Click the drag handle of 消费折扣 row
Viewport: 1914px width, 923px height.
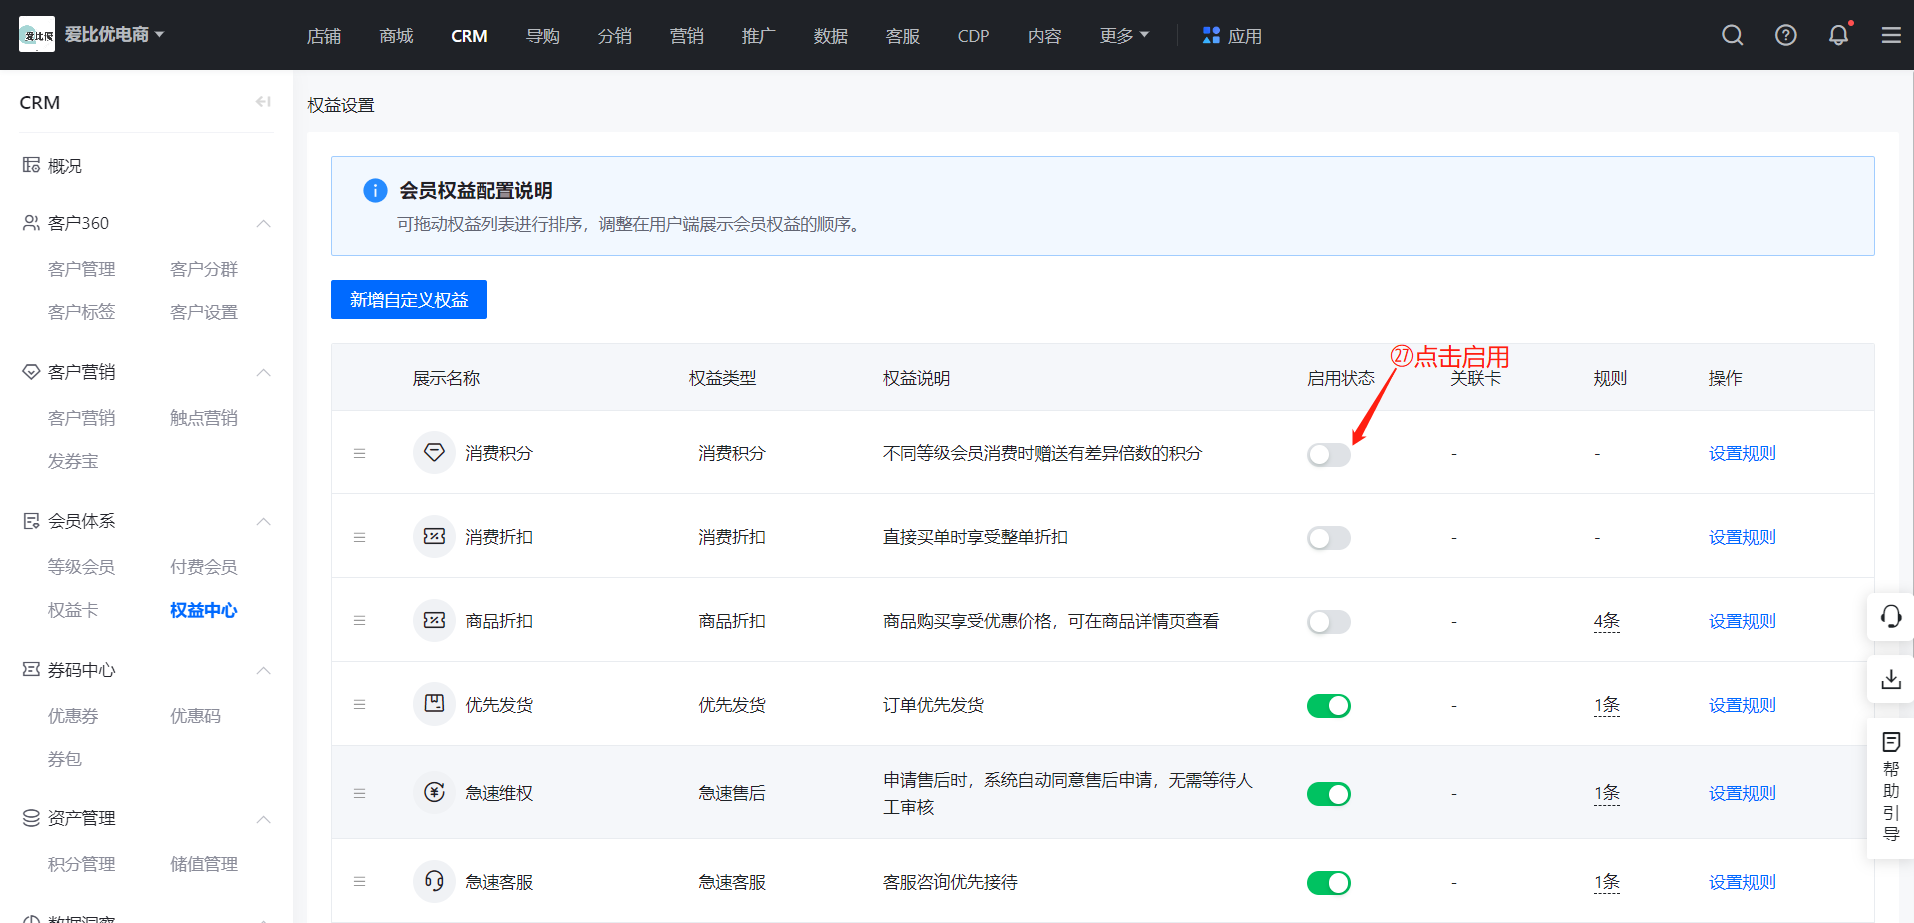coord(359,538)
